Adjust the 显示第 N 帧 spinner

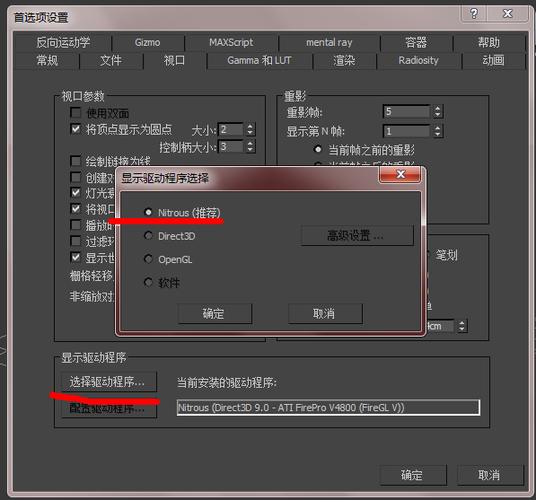coord(438,131)
